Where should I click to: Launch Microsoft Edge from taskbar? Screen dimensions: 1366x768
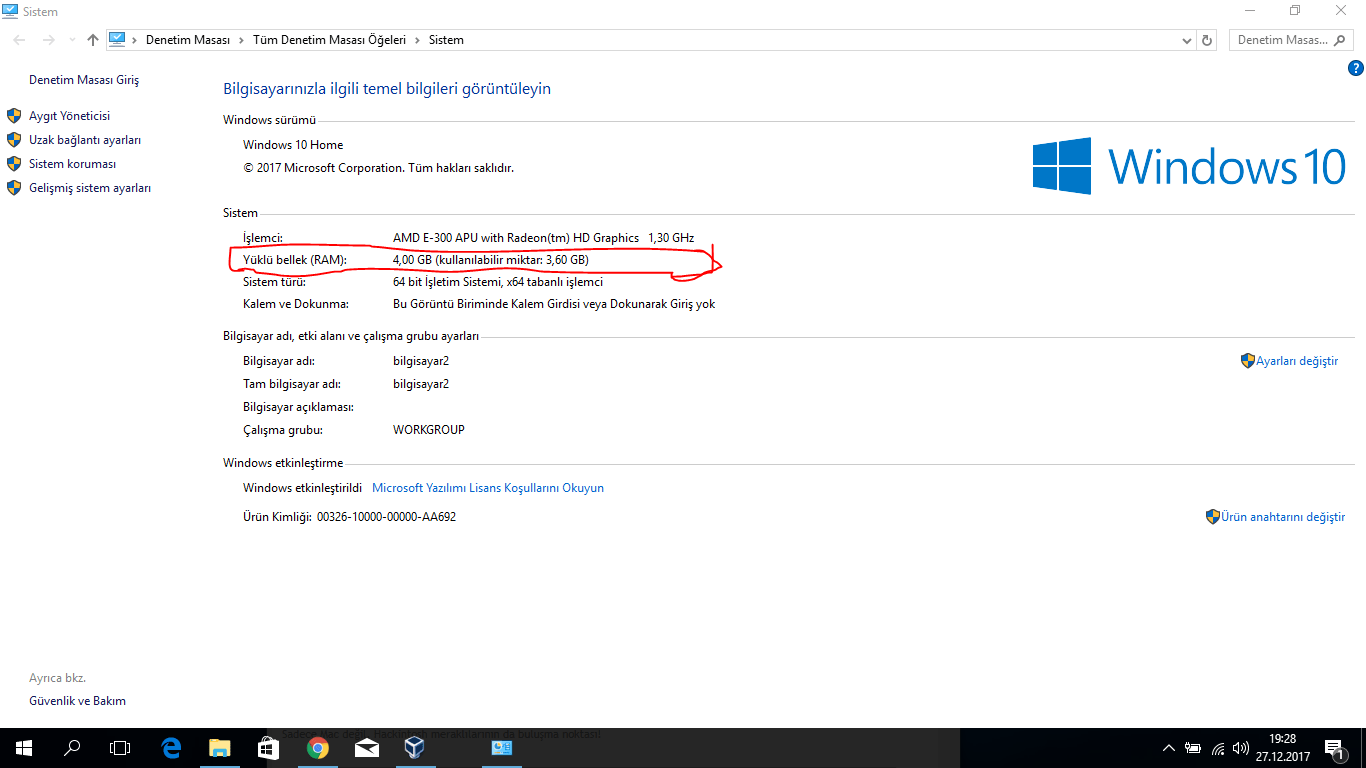pos(171,748)
